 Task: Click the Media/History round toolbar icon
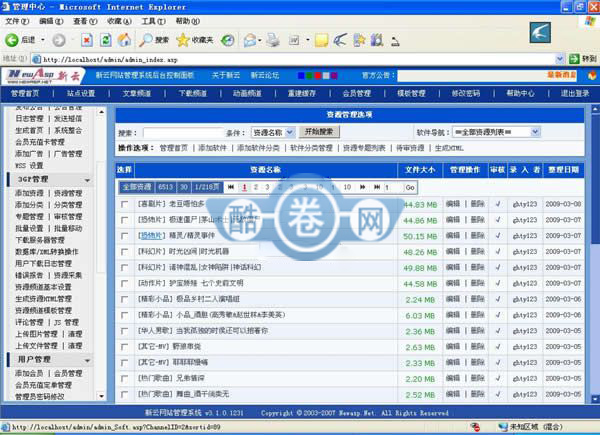click(x=228, y=40)
